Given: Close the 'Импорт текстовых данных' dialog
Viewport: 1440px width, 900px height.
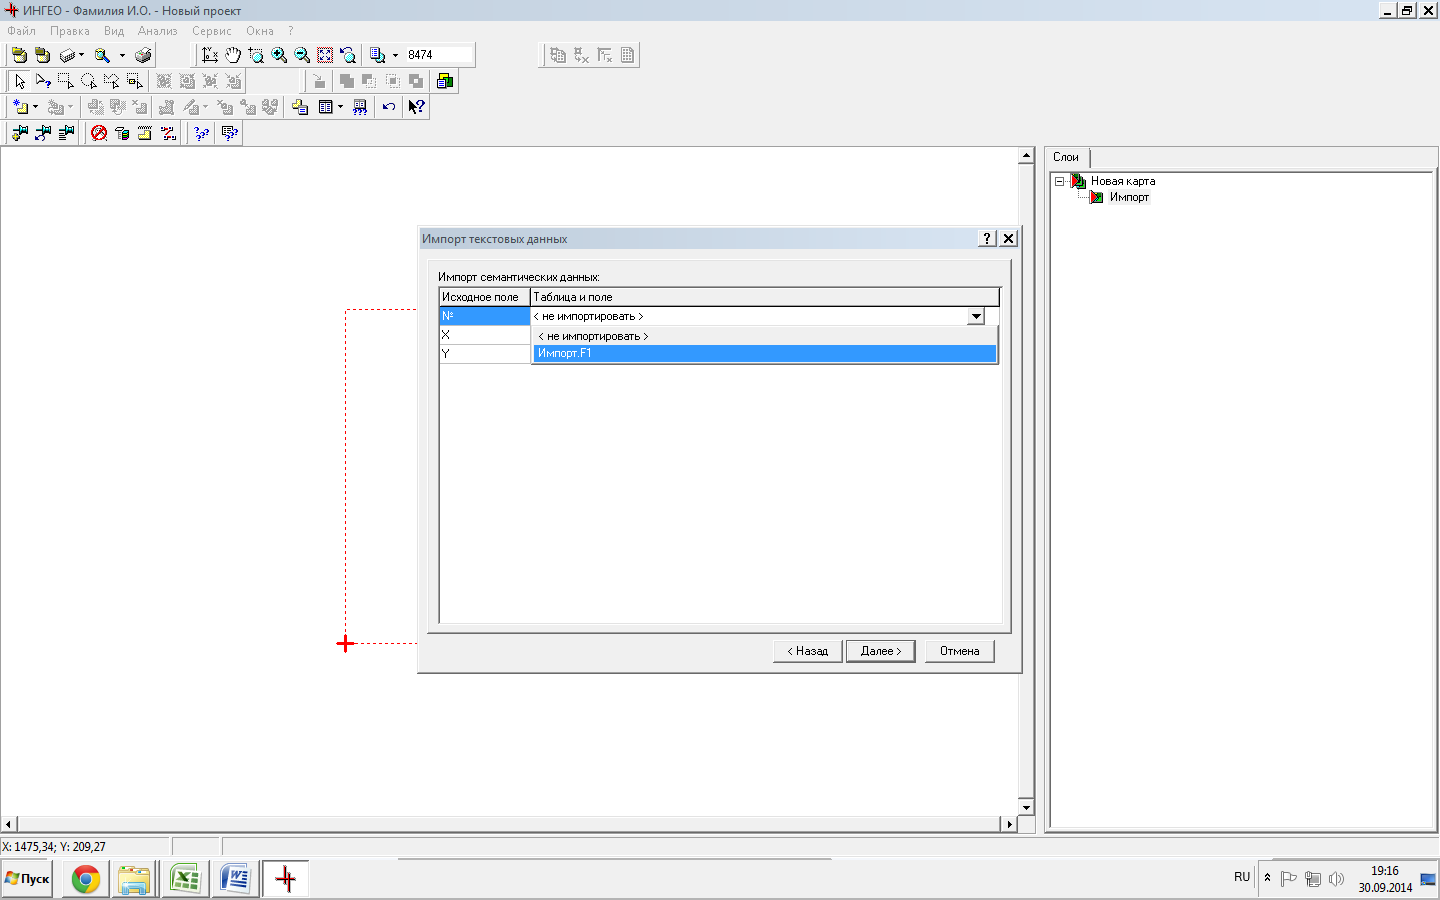Looking at the screenshot, I should 1009,238.
